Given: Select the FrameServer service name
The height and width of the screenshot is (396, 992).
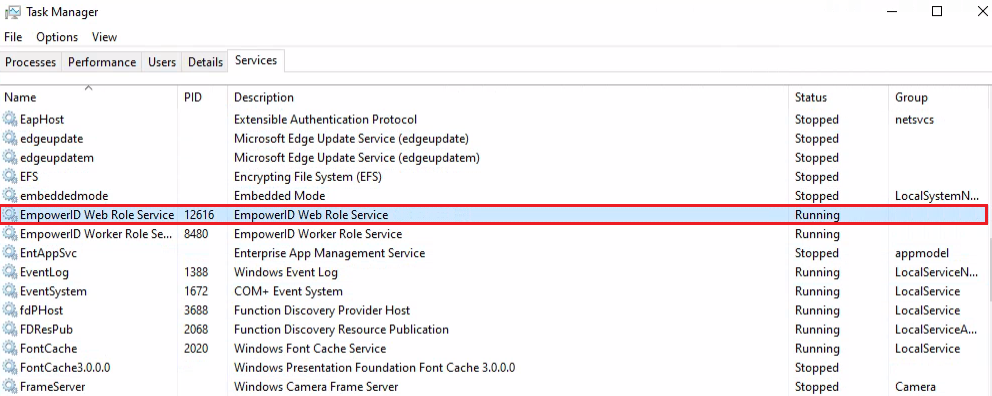Looking at the screenshot, I should [x=53, y=387].
